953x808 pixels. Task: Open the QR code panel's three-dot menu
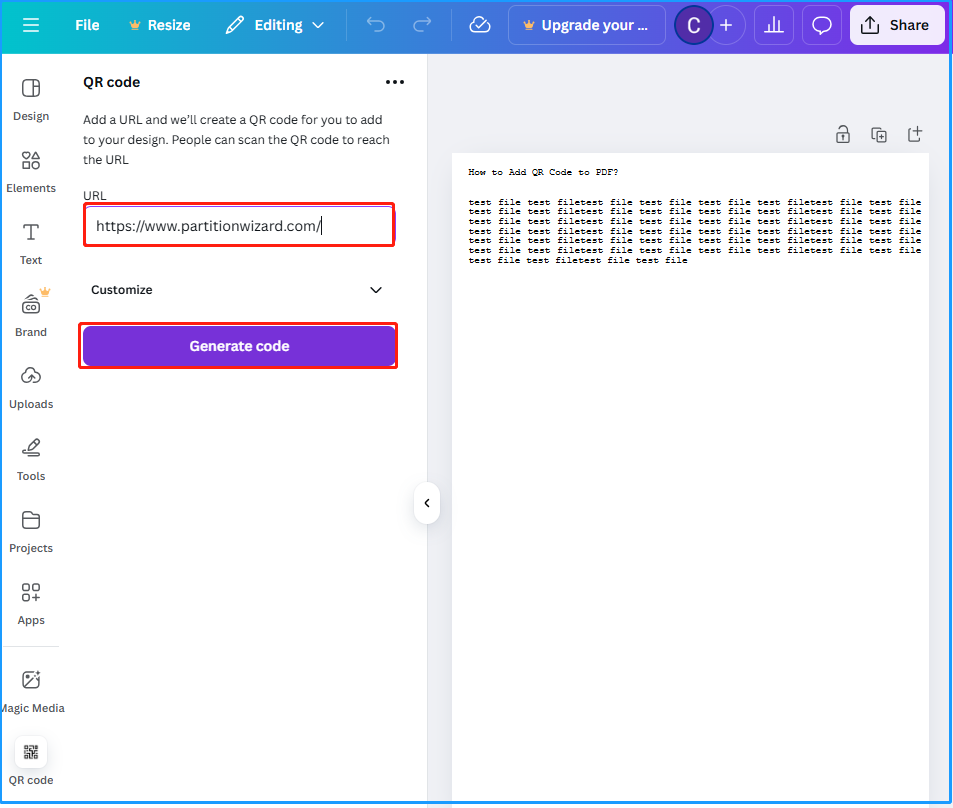point(395,82)
